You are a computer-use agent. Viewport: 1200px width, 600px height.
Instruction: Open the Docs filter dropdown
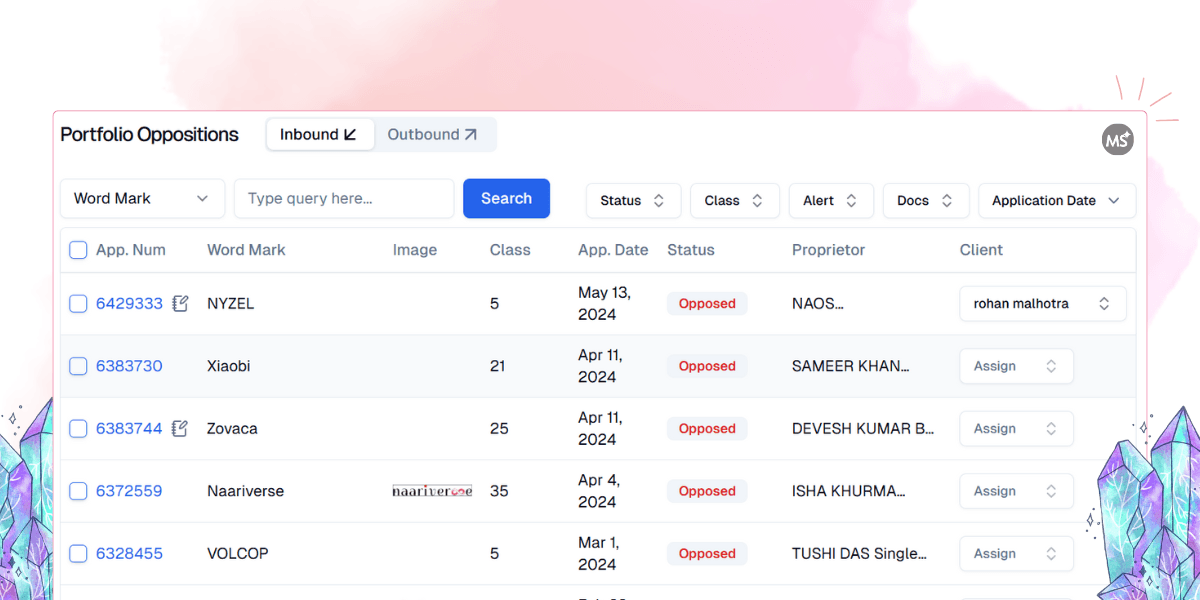click(925, 201)
